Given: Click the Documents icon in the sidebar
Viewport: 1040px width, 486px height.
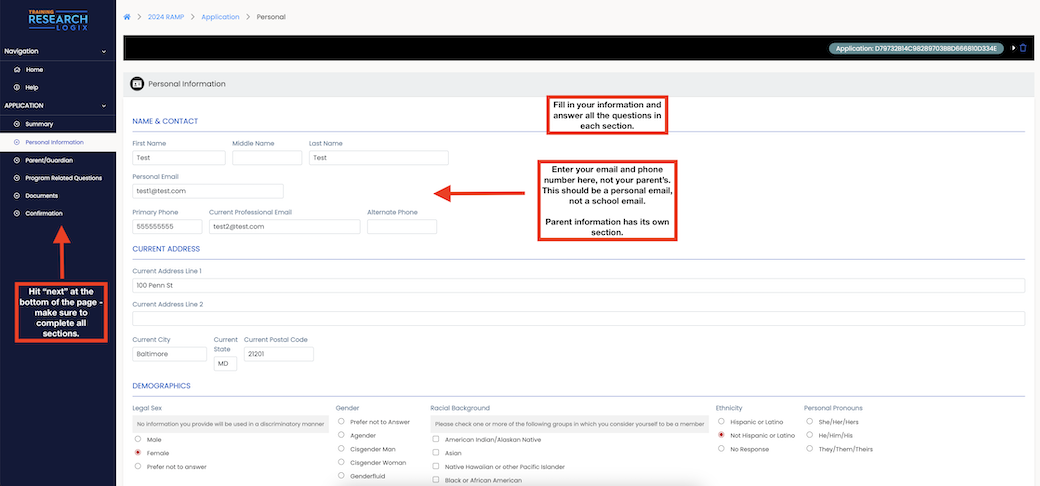Looking at the screenshot, I should point(17,196).
